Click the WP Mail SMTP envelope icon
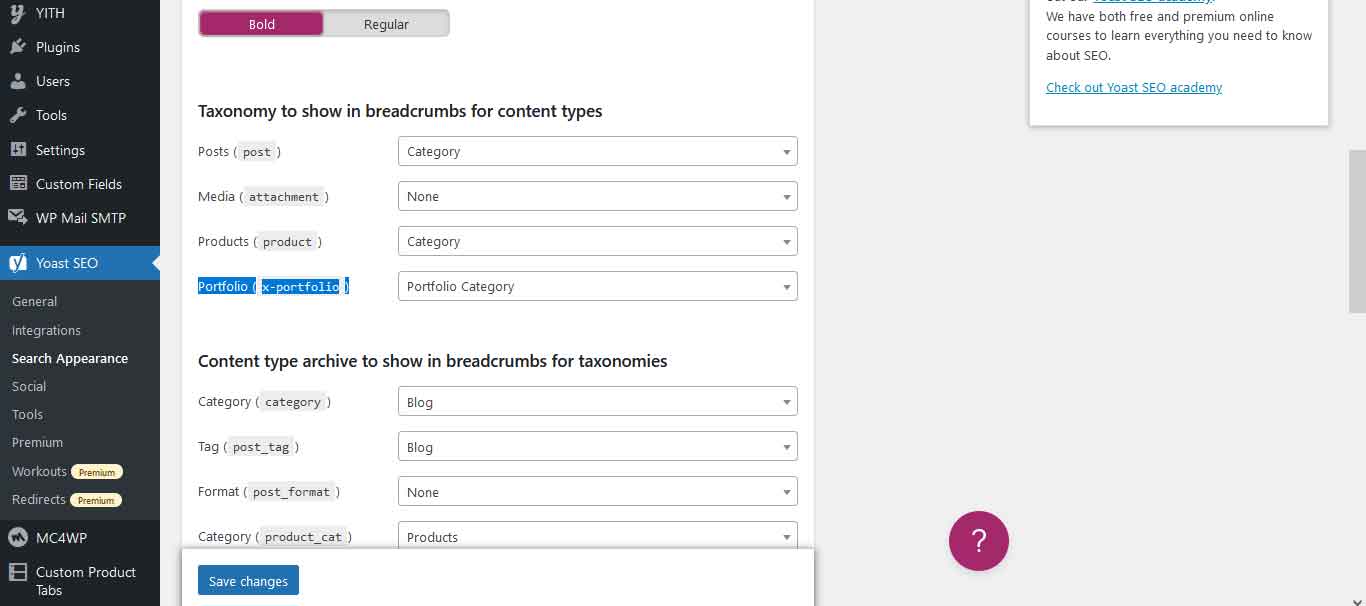 click(18, 218)
